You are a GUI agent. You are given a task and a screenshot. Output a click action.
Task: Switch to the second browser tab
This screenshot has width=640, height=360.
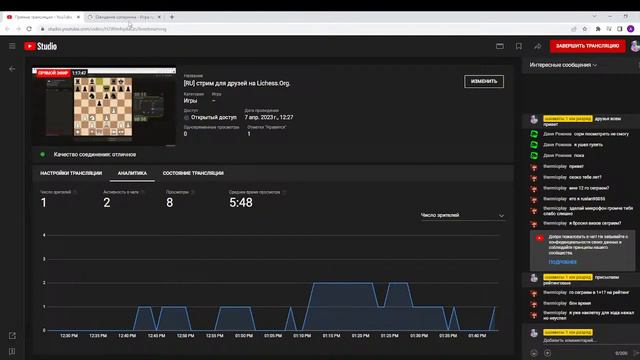tap(124, 17)
